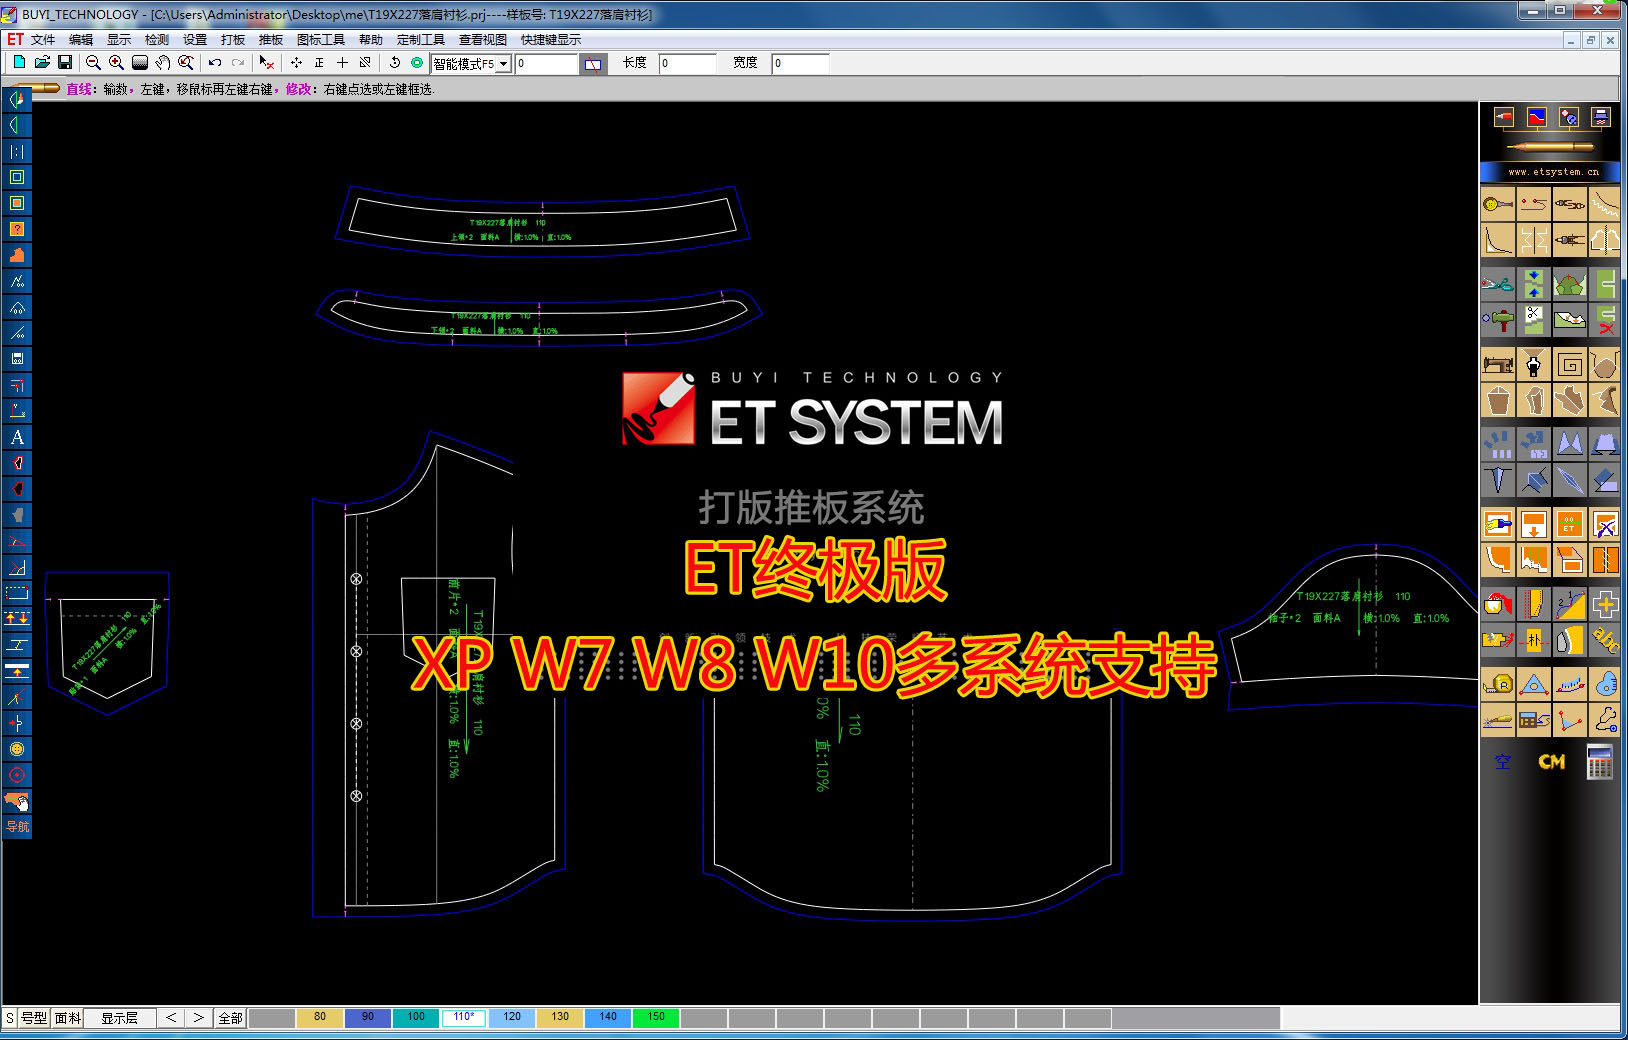This screenshot has height=1040, width=1628.
Task: Select the size 150 swatch
Action: click(x=656, y=1018)
